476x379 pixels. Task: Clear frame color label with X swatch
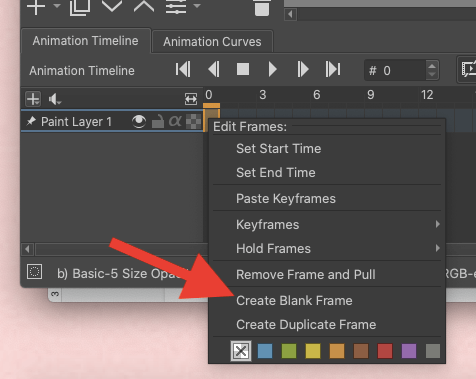point(241,351)
